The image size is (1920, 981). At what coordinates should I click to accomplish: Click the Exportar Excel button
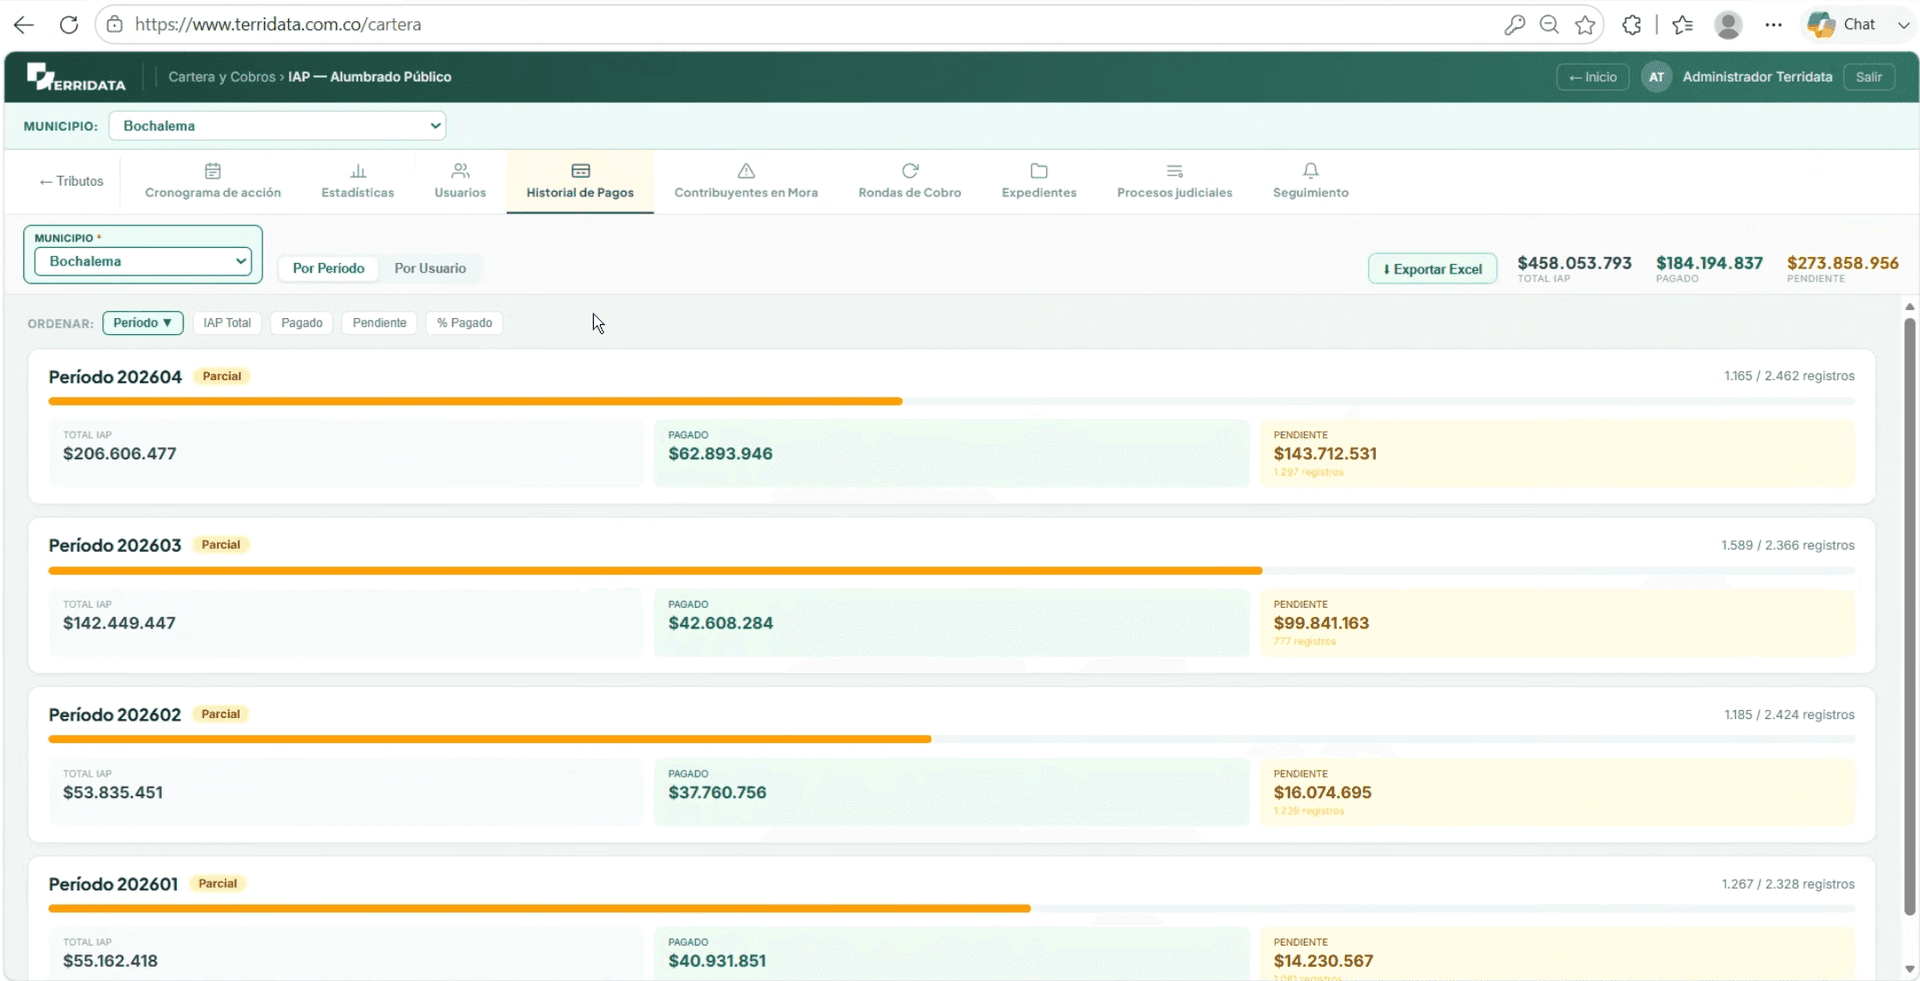(1432, 269)
